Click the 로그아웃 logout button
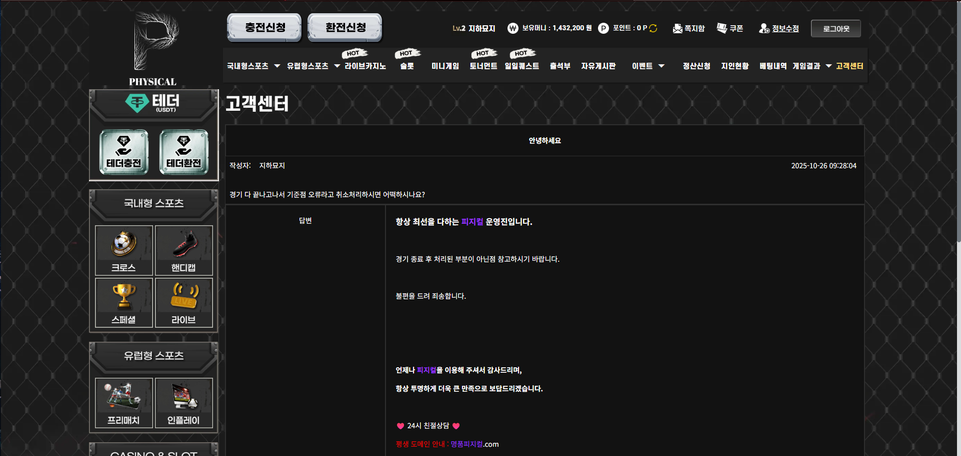961x456 pixels. click(835, 29)
